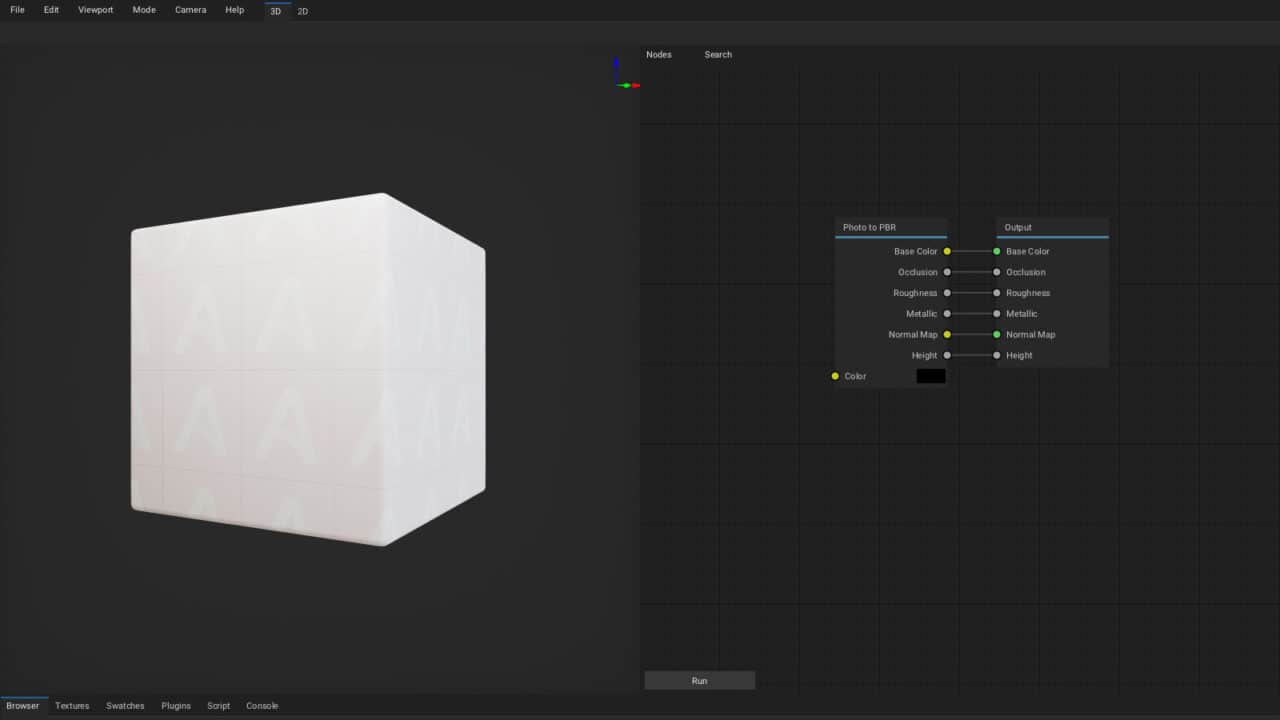Open the Nodes menu in node editor

pos(659,54)
